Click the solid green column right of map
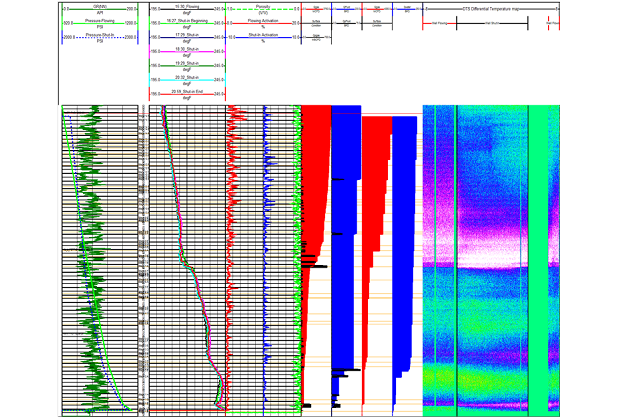 click(539, 250)
